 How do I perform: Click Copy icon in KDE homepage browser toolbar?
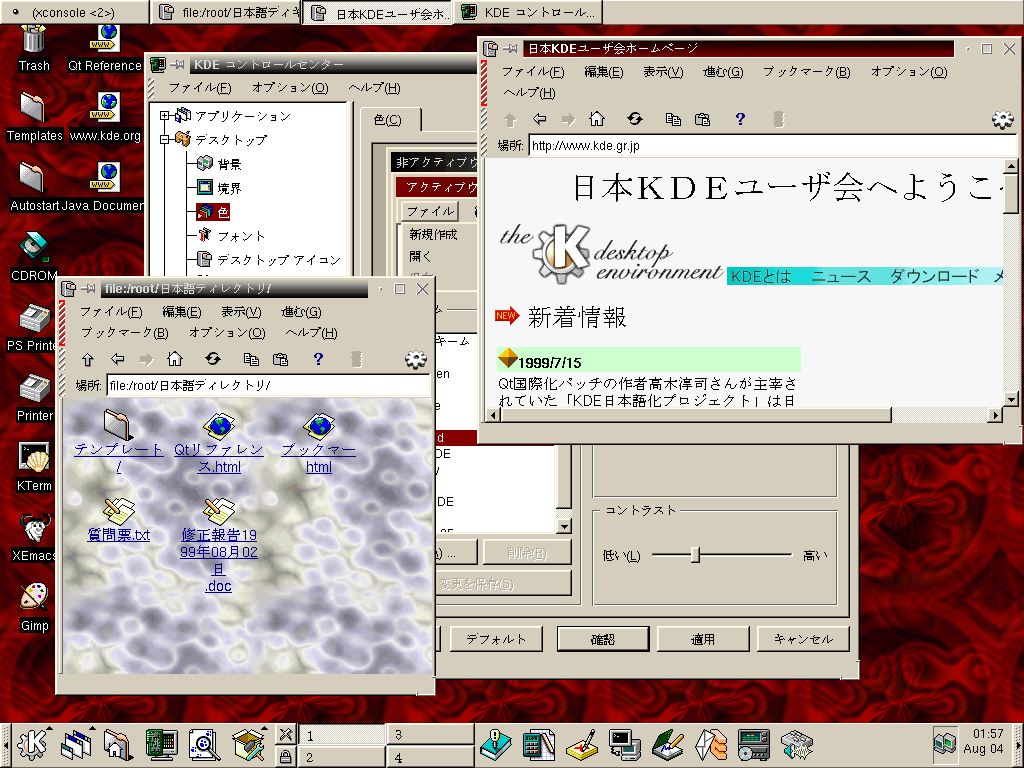coord(673,119)
